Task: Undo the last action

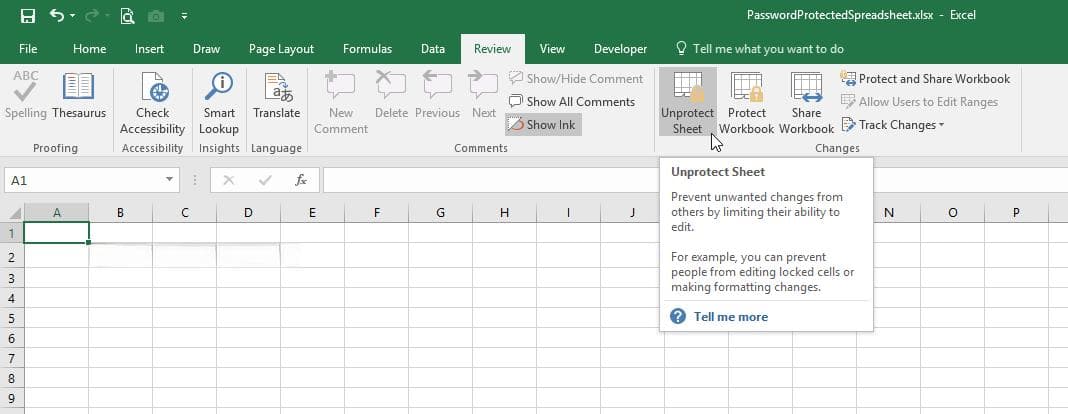Action: tap(57, 15)
